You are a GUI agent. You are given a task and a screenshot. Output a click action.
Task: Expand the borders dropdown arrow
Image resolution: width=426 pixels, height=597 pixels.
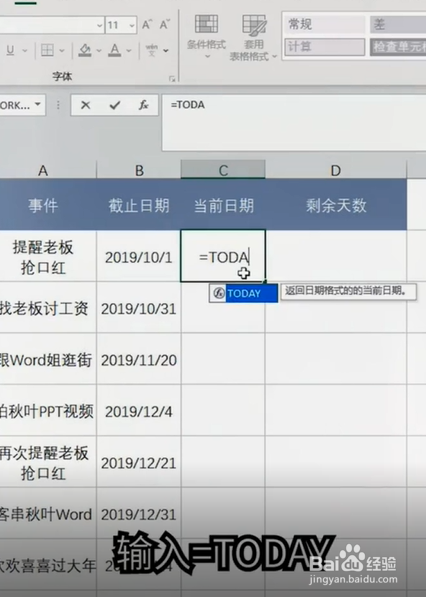tap(62, 50)
